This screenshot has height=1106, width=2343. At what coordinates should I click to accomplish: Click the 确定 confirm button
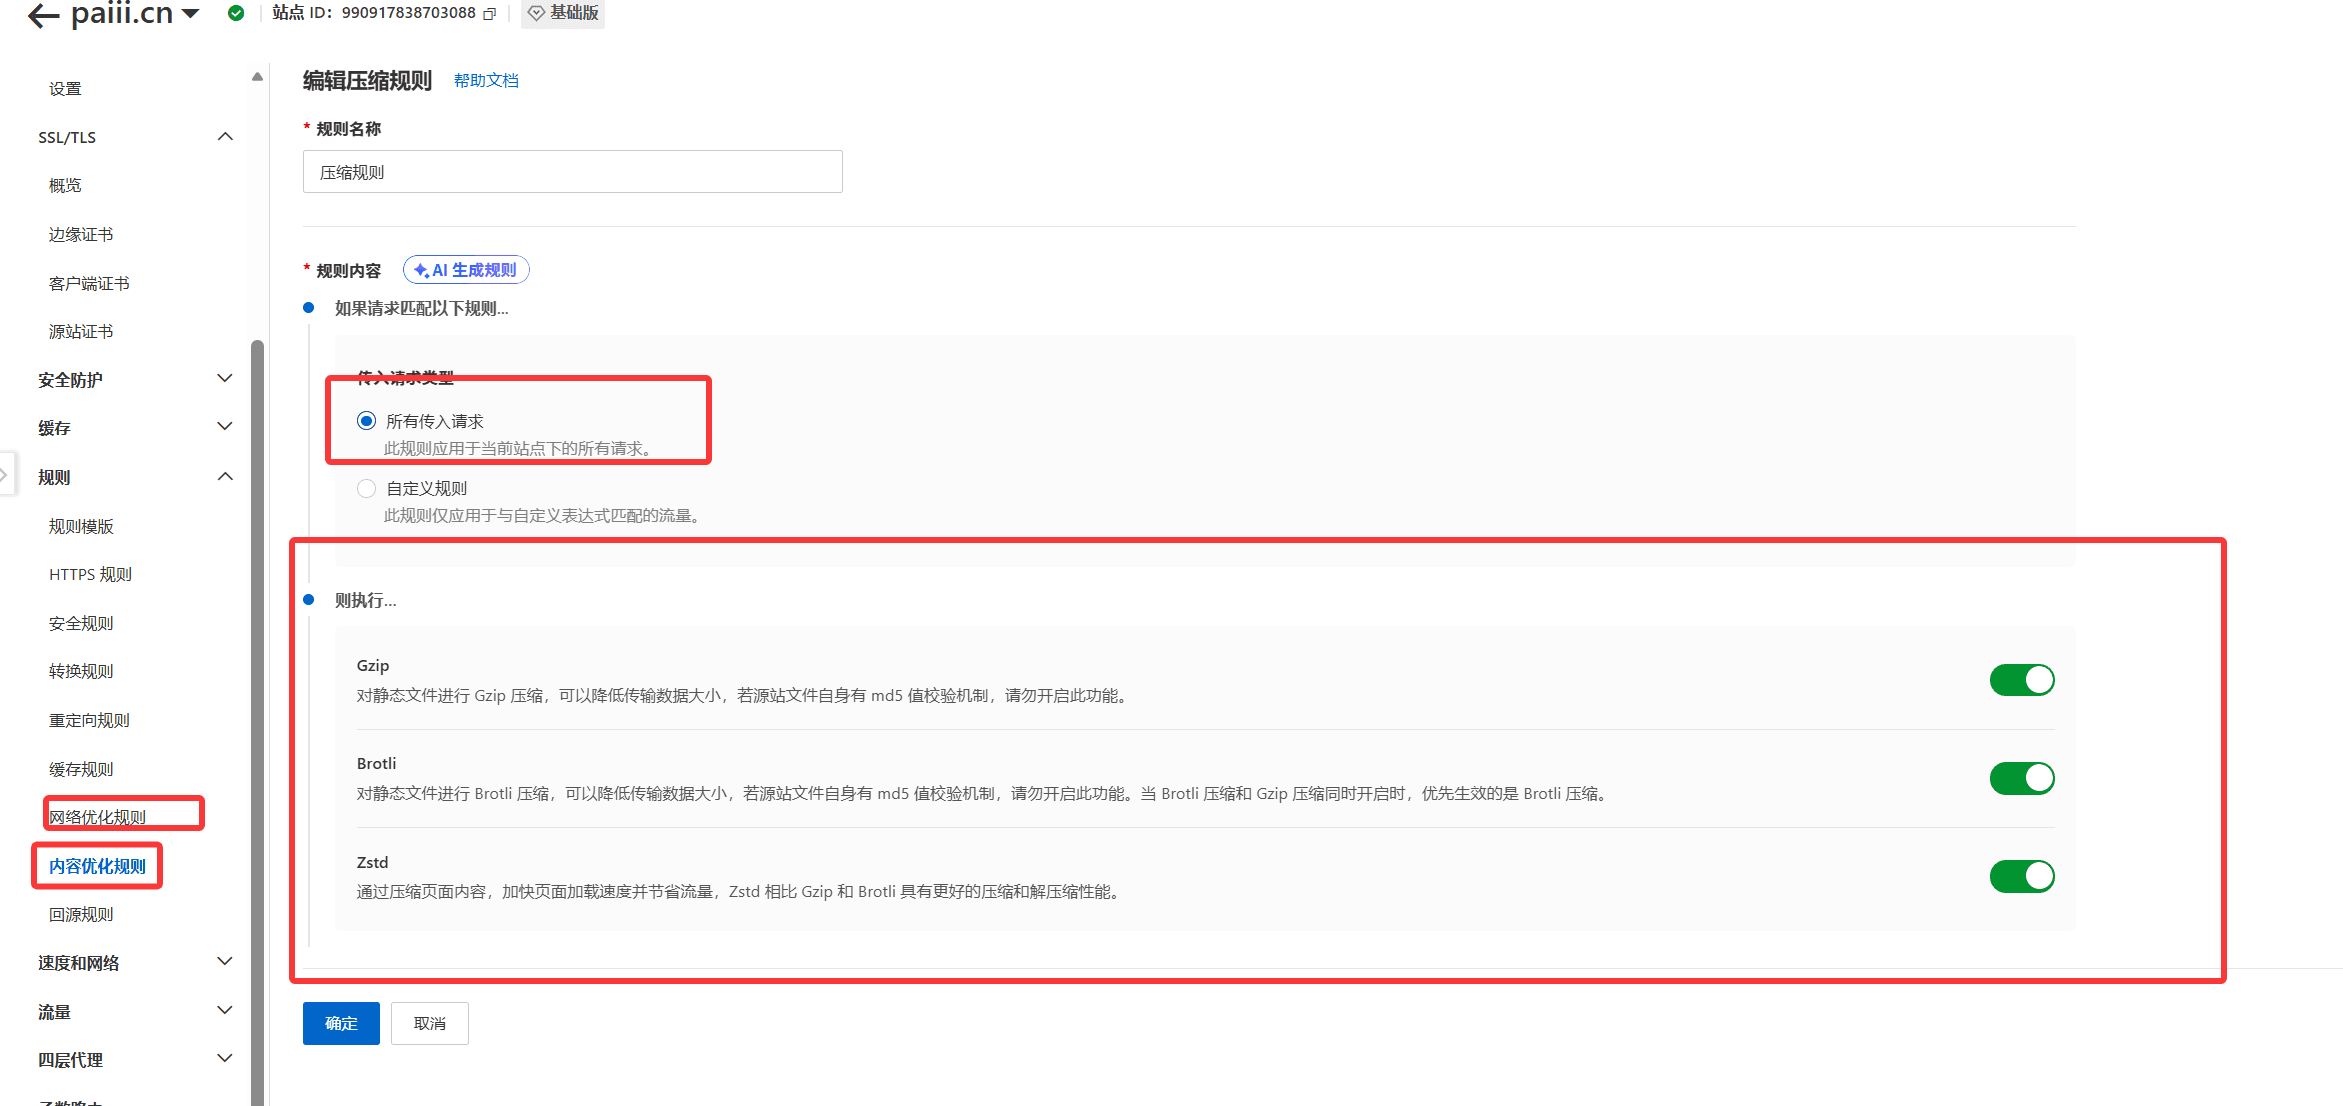[x=341, y=1023]
